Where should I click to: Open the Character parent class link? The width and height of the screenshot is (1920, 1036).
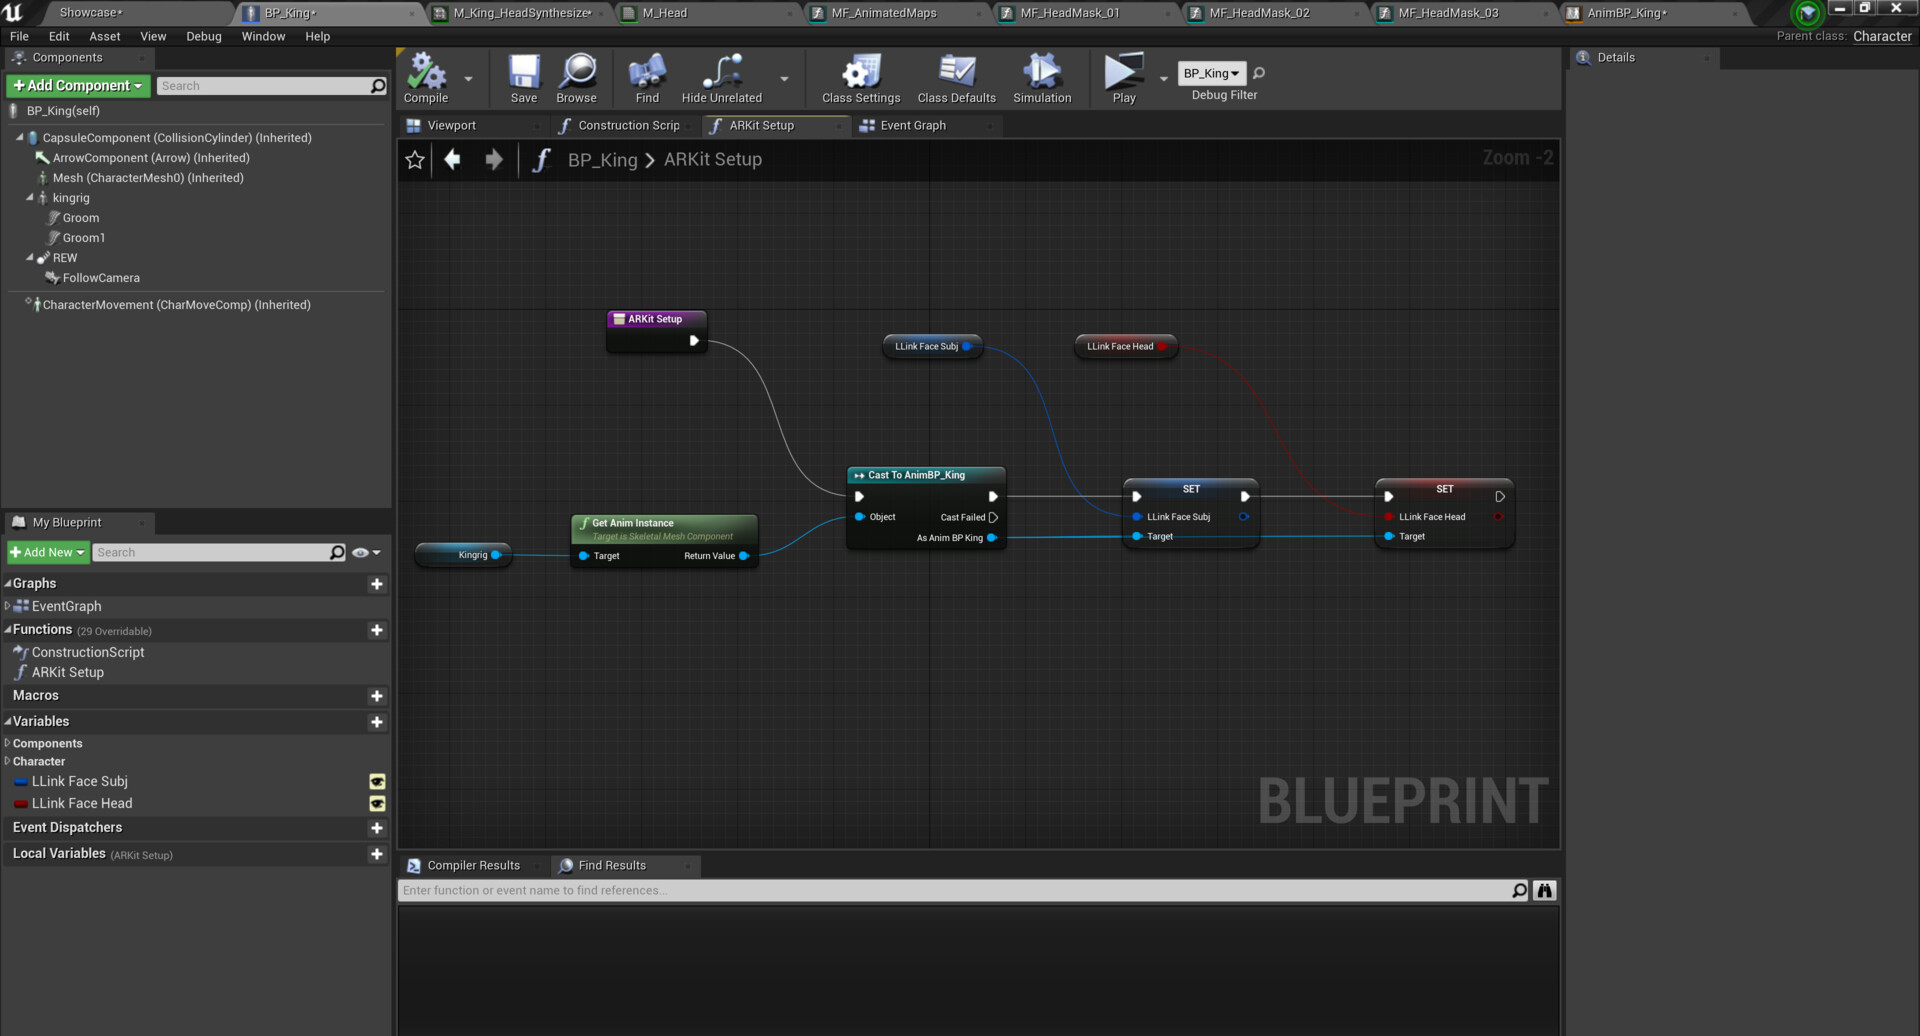1881,36
